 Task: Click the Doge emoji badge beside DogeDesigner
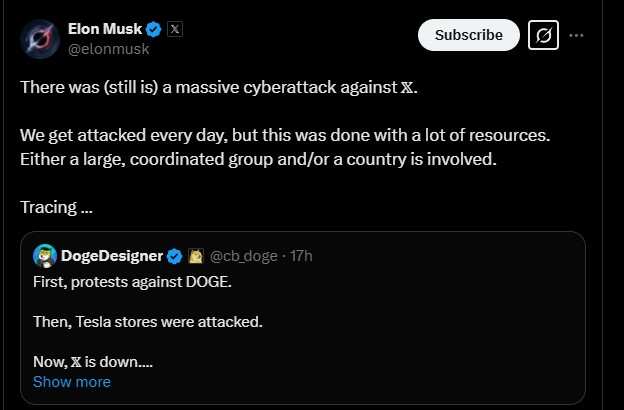pyautogui.click(x=195, y=256)
